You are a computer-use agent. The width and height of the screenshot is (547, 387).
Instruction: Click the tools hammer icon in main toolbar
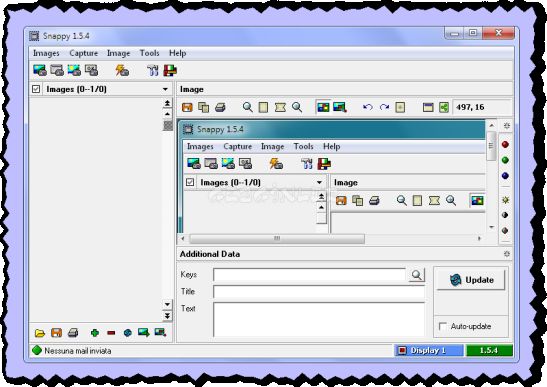click(x=152, y=70)
